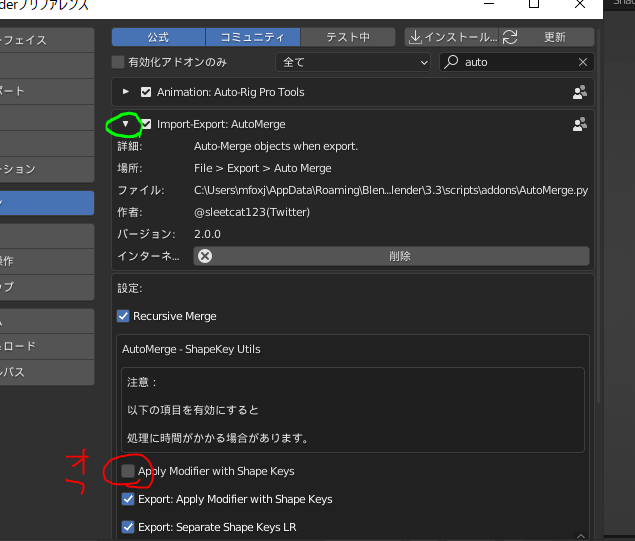Click the magnifier icon in search box

453,62
